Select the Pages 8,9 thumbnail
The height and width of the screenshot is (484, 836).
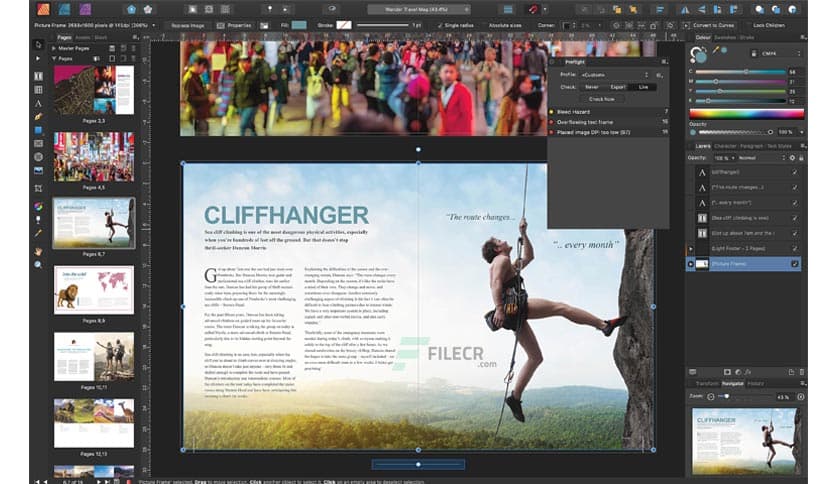(x=94, y=290)
